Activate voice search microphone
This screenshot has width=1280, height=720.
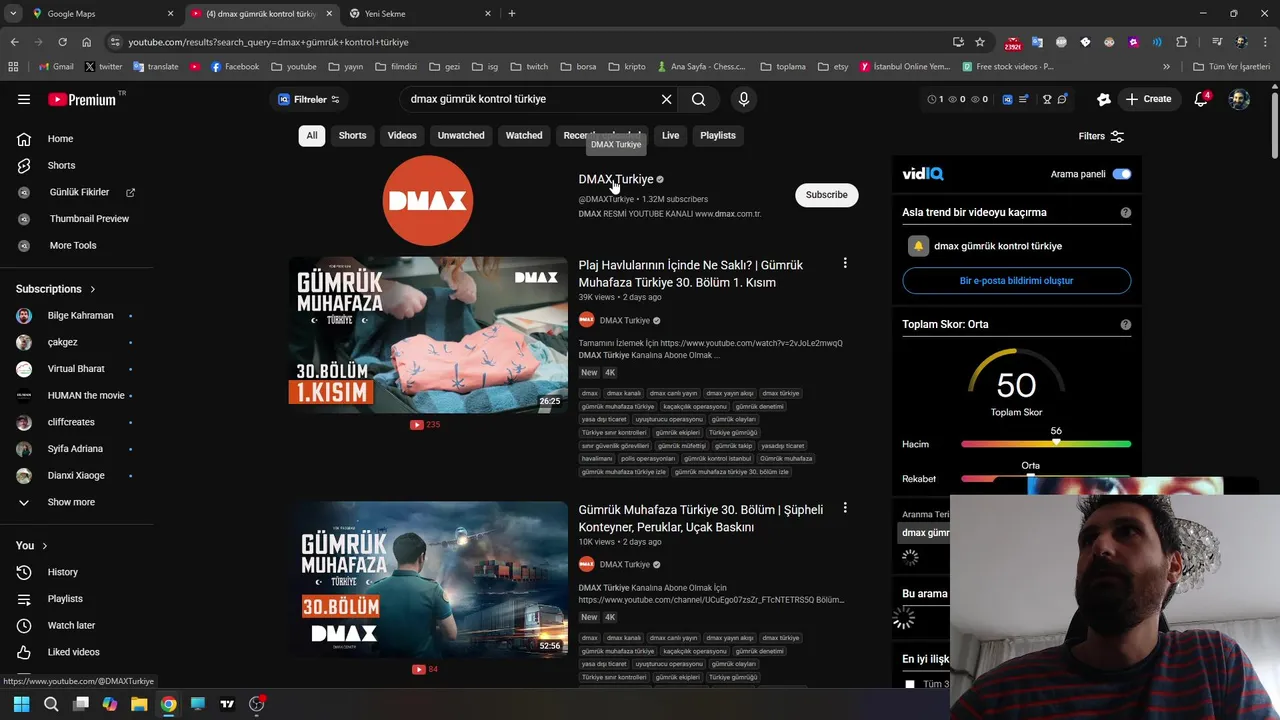[743, 99]
